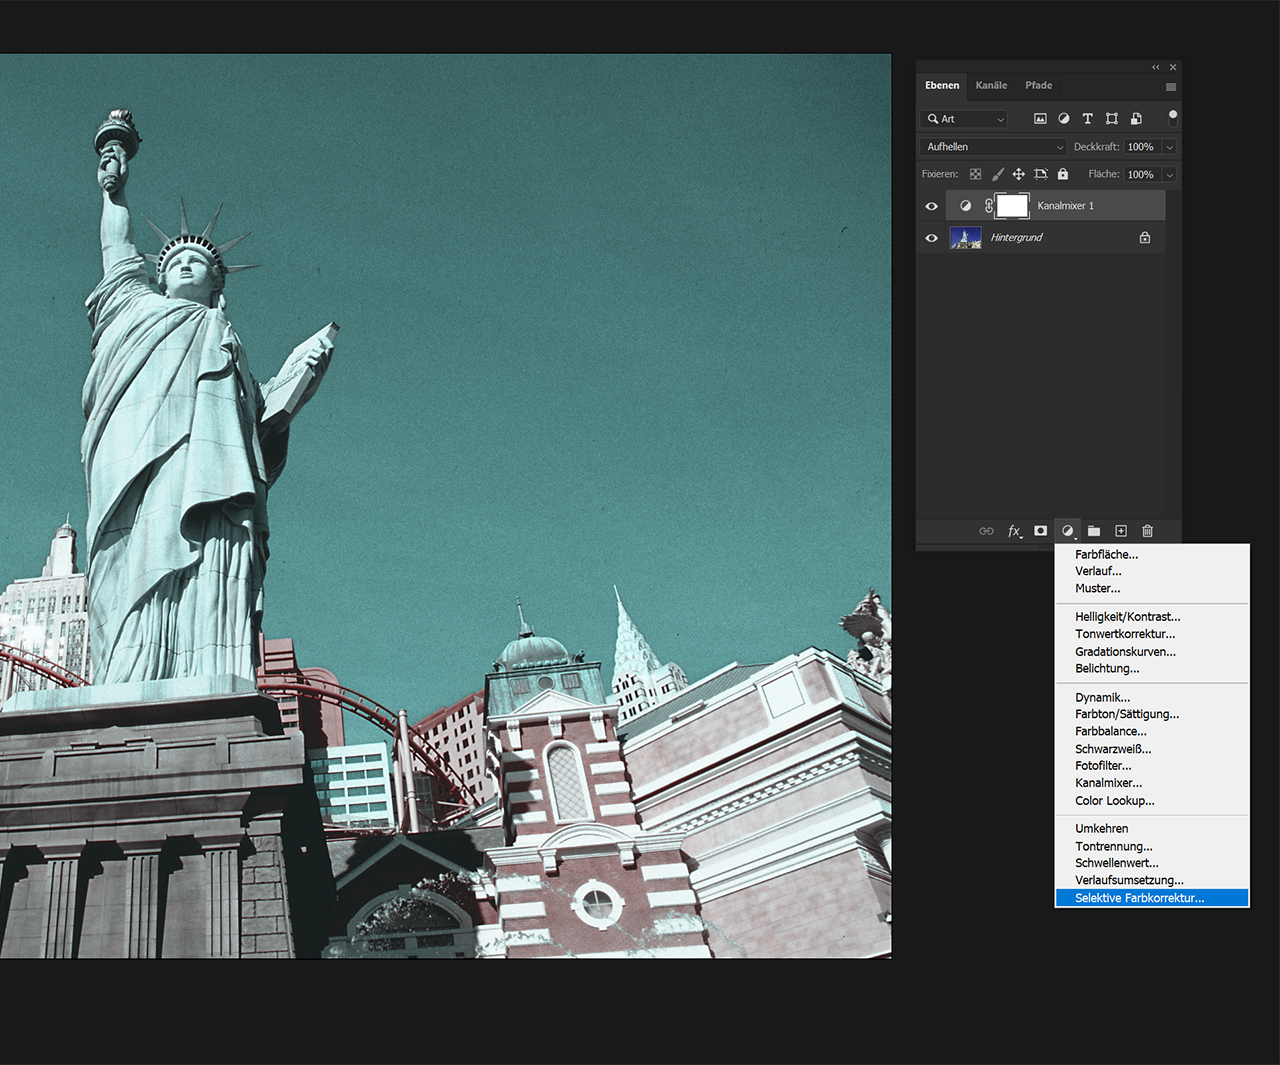Select the Kanalmixer 1 white mask thumbnail

(1012, 206)
